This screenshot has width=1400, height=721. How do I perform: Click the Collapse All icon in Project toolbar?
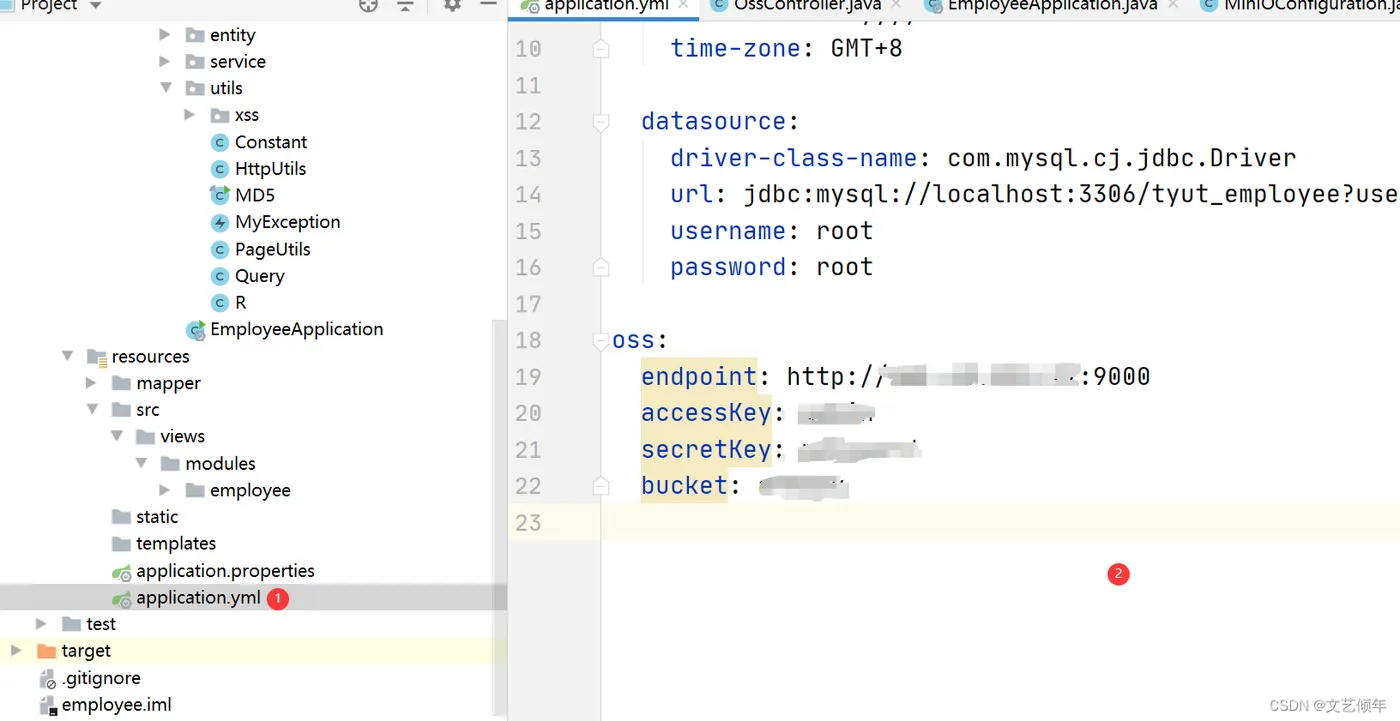pyautogui.click(x=405, y=5)
